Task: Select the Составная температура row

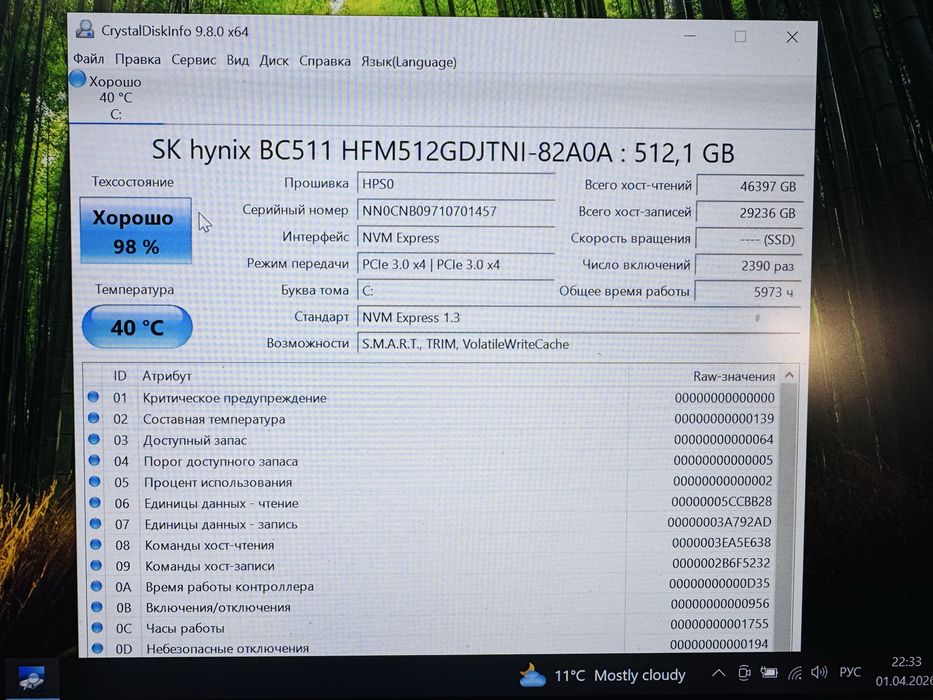Action: (x=431, y=418)
